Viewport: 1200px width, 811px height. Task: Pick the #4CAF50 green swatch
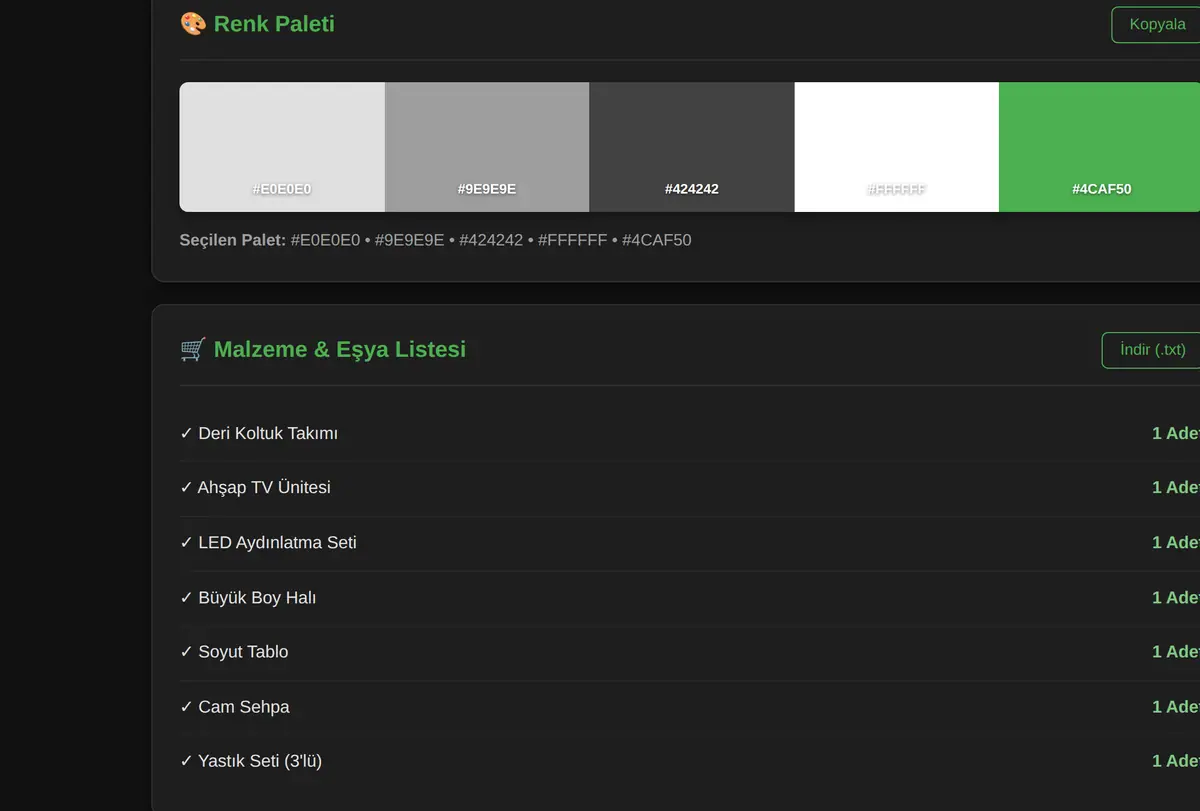1100,147
